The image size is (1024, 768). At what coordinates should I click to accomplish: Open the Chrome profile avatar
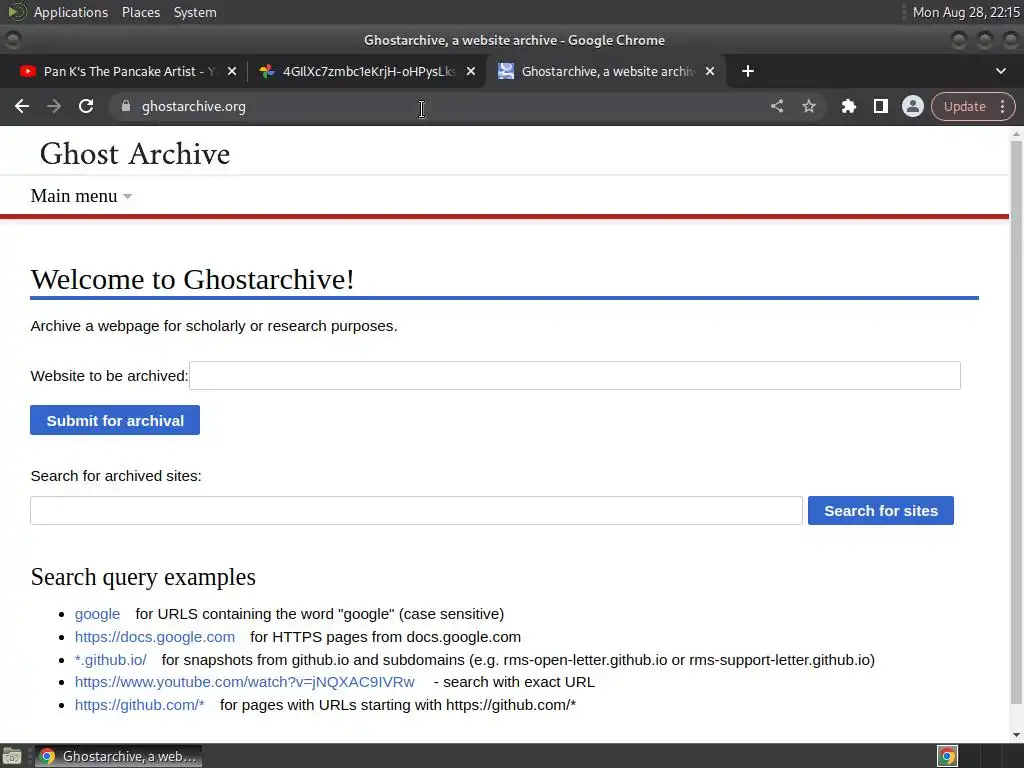(912, 106)
